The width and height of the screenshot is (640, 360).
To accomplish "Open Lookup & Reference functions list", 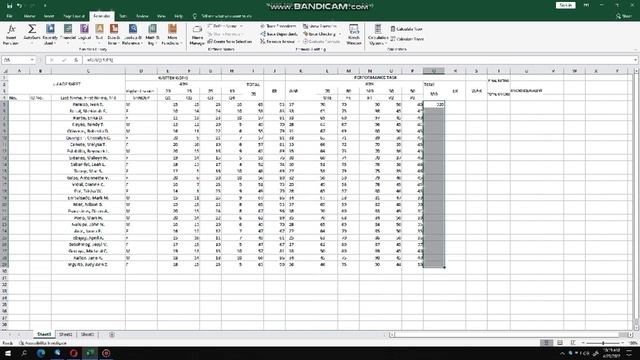I will 133,34.
